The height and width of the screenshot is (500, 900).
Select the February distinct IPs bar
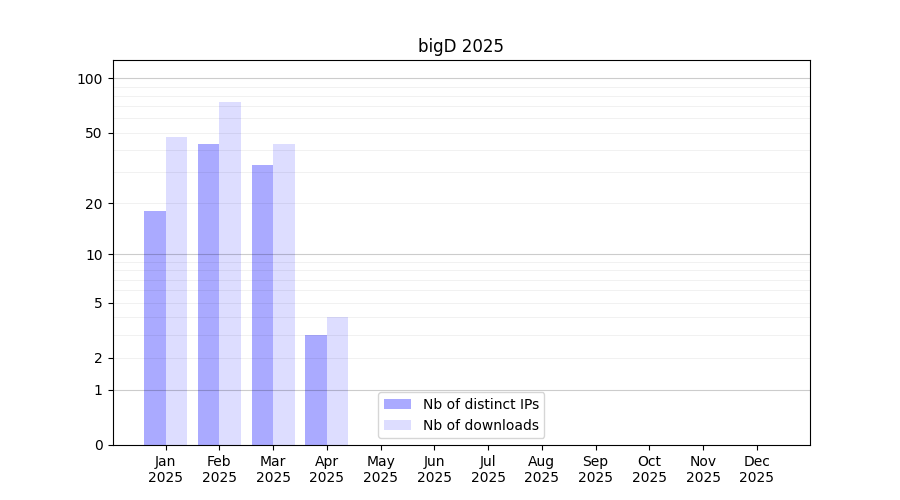pyautogui.click(x=208, y=294)
